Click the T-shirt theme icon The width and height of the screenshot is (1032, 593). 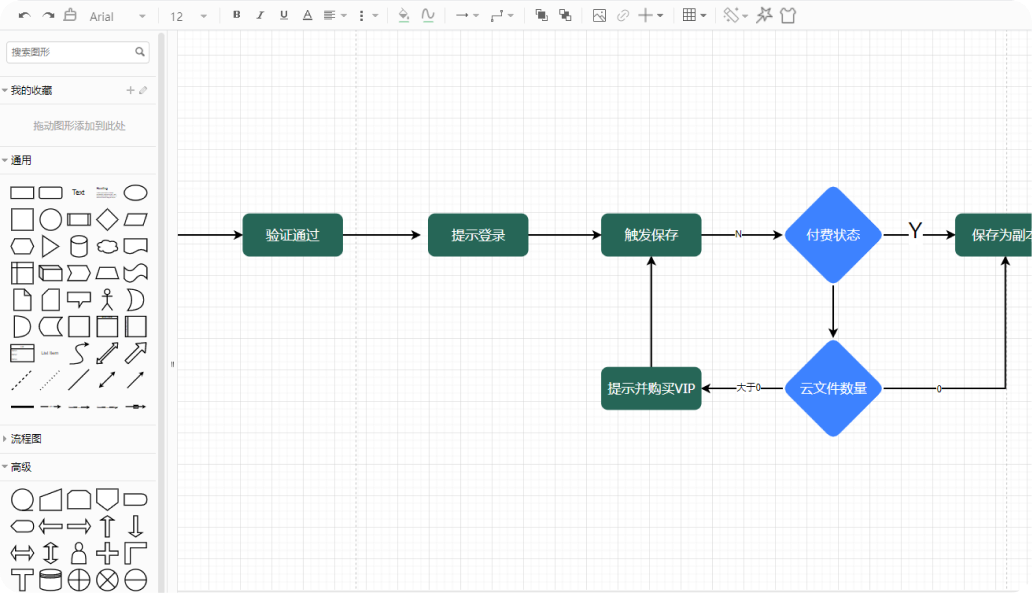[788, 16]
